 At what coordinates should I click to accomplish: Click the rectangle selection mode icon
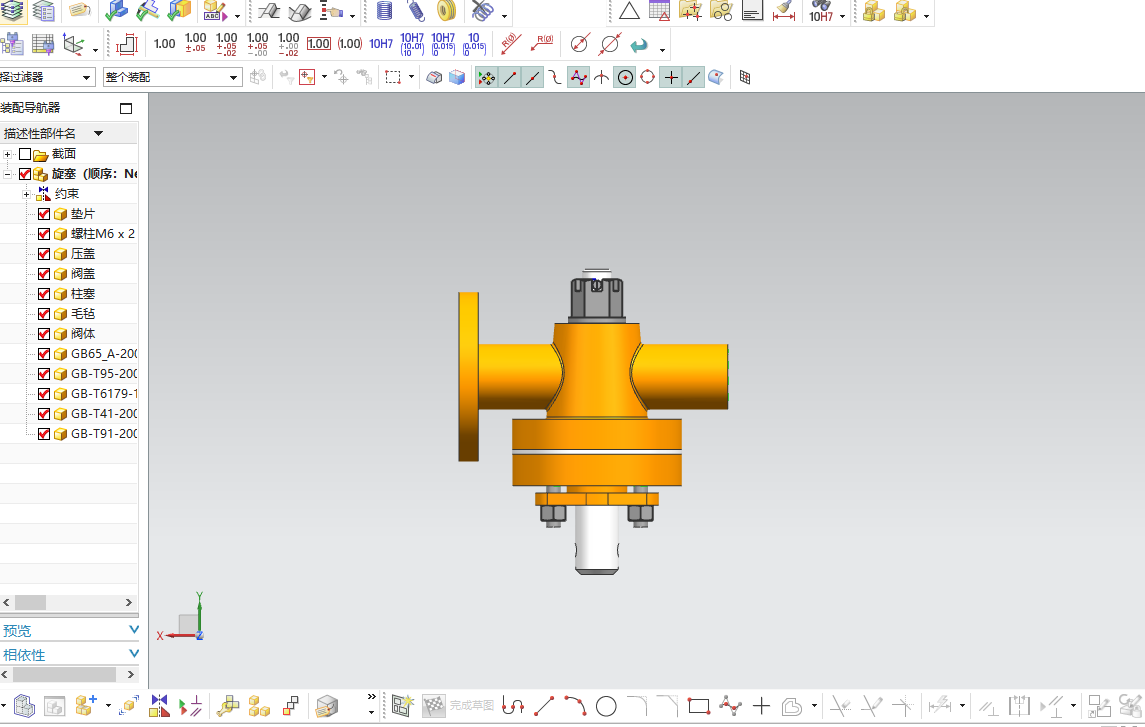[x=393, y=77]
